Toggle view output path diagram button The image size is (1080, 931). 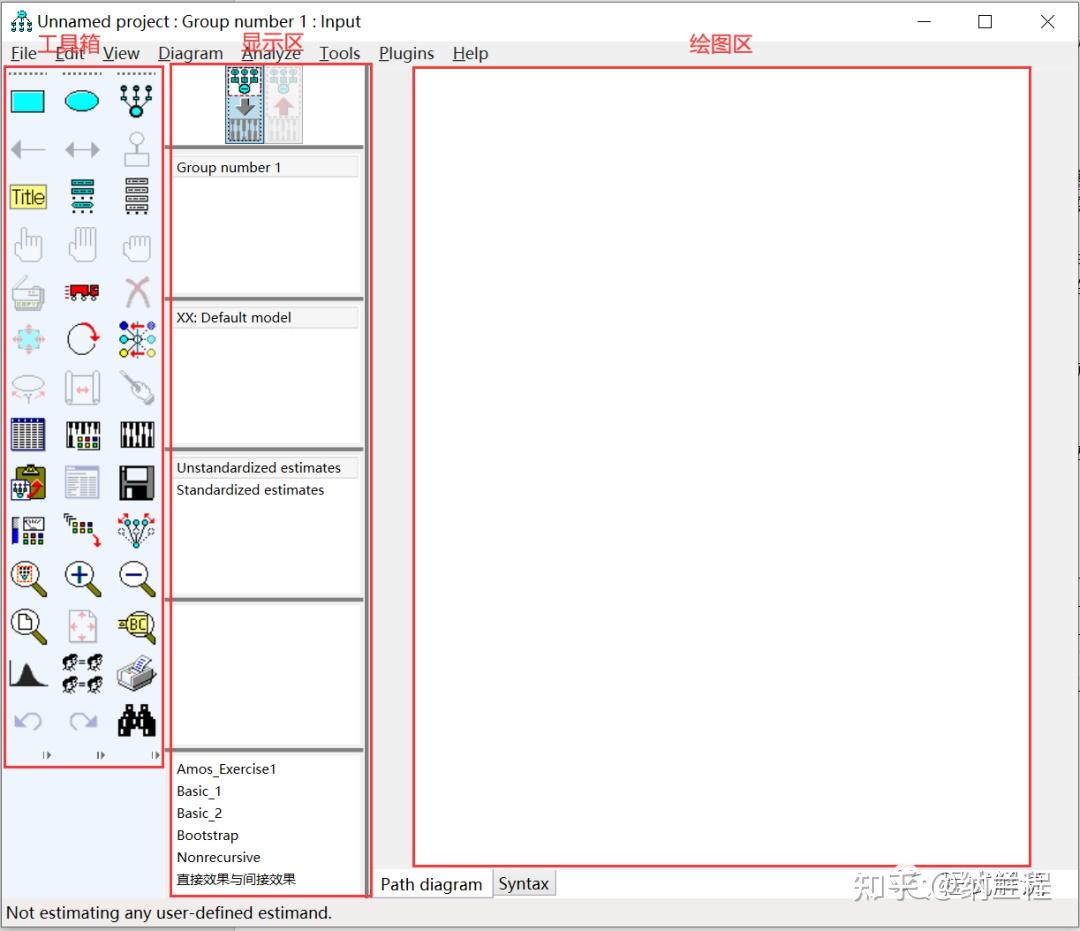284,105
